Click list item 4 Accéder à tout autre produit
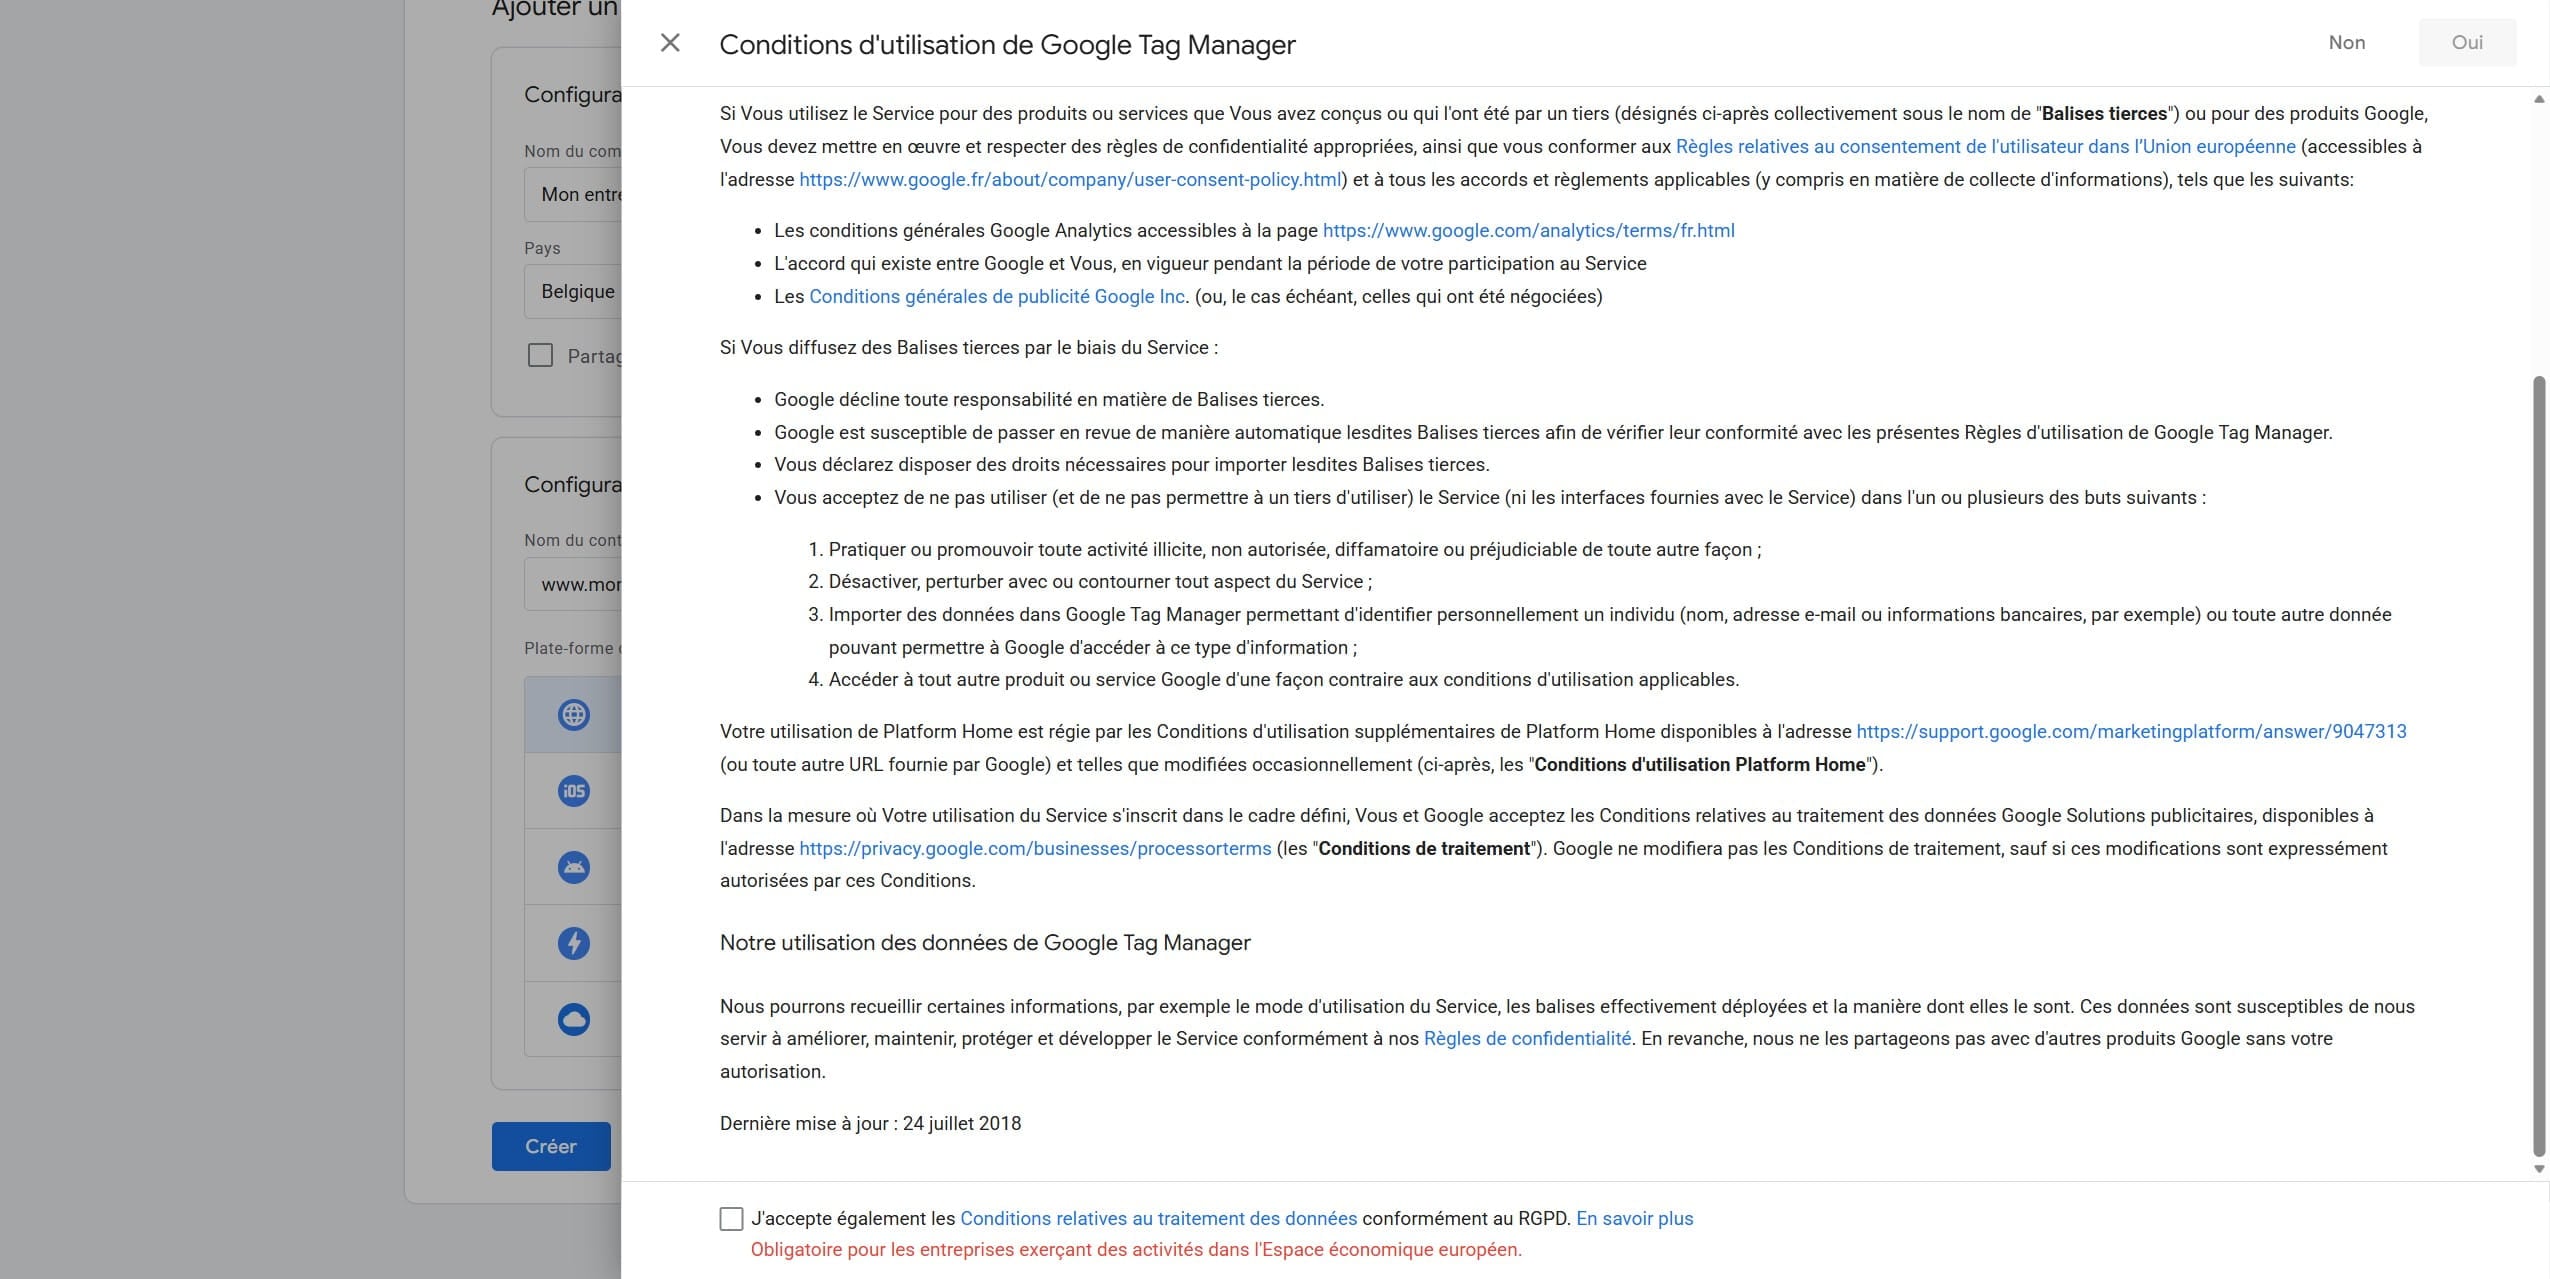The height and width of the screenshot is (1279, 2550). [x=1284, y=680]
